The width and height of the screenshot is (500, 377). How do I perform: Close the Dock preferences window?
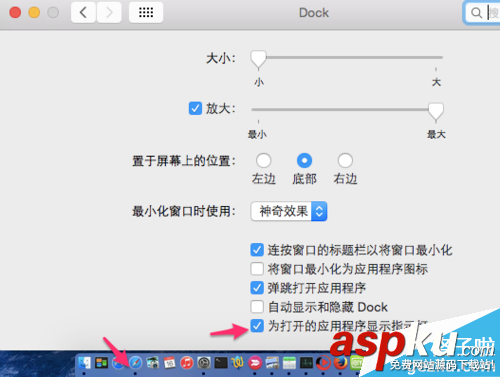pyautogui.click(x=15, y=13)
